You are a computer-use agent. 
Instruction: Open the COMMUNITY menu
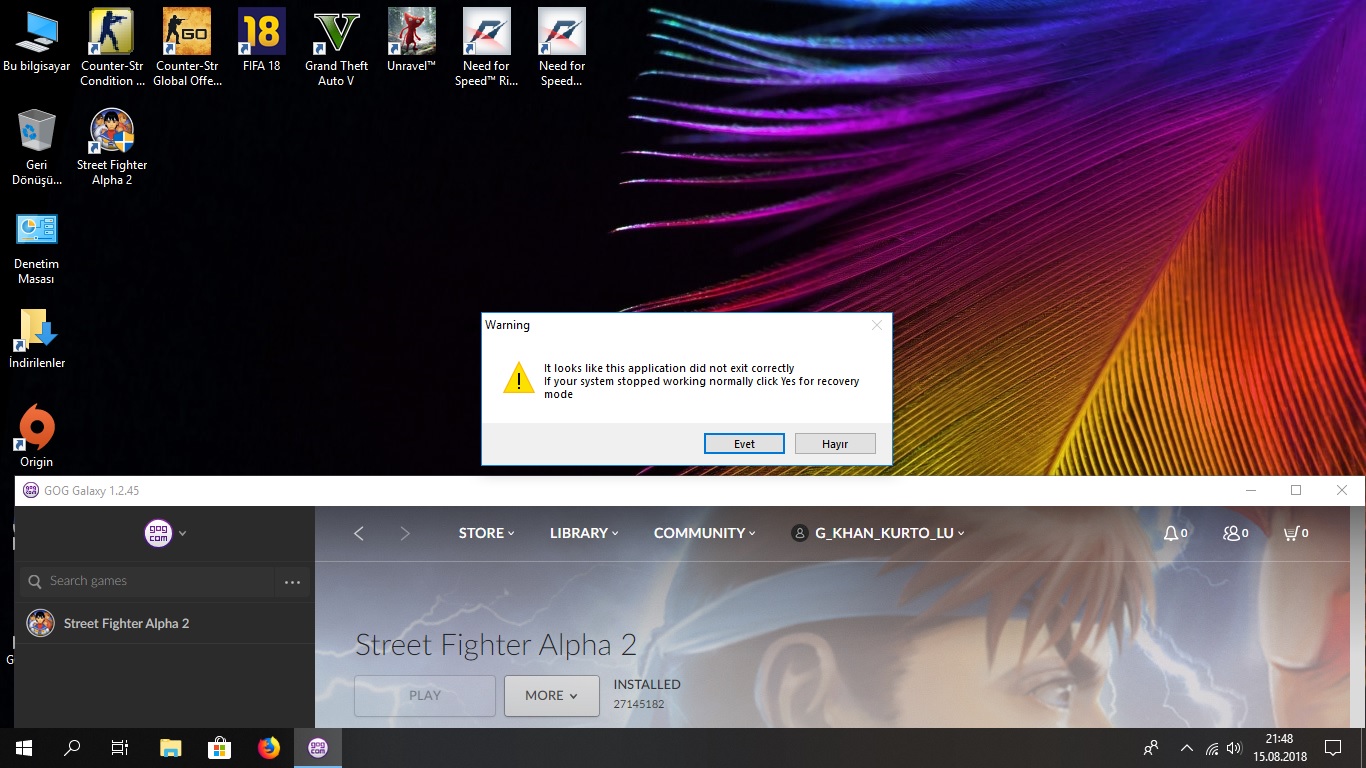[x=704, y=533]
